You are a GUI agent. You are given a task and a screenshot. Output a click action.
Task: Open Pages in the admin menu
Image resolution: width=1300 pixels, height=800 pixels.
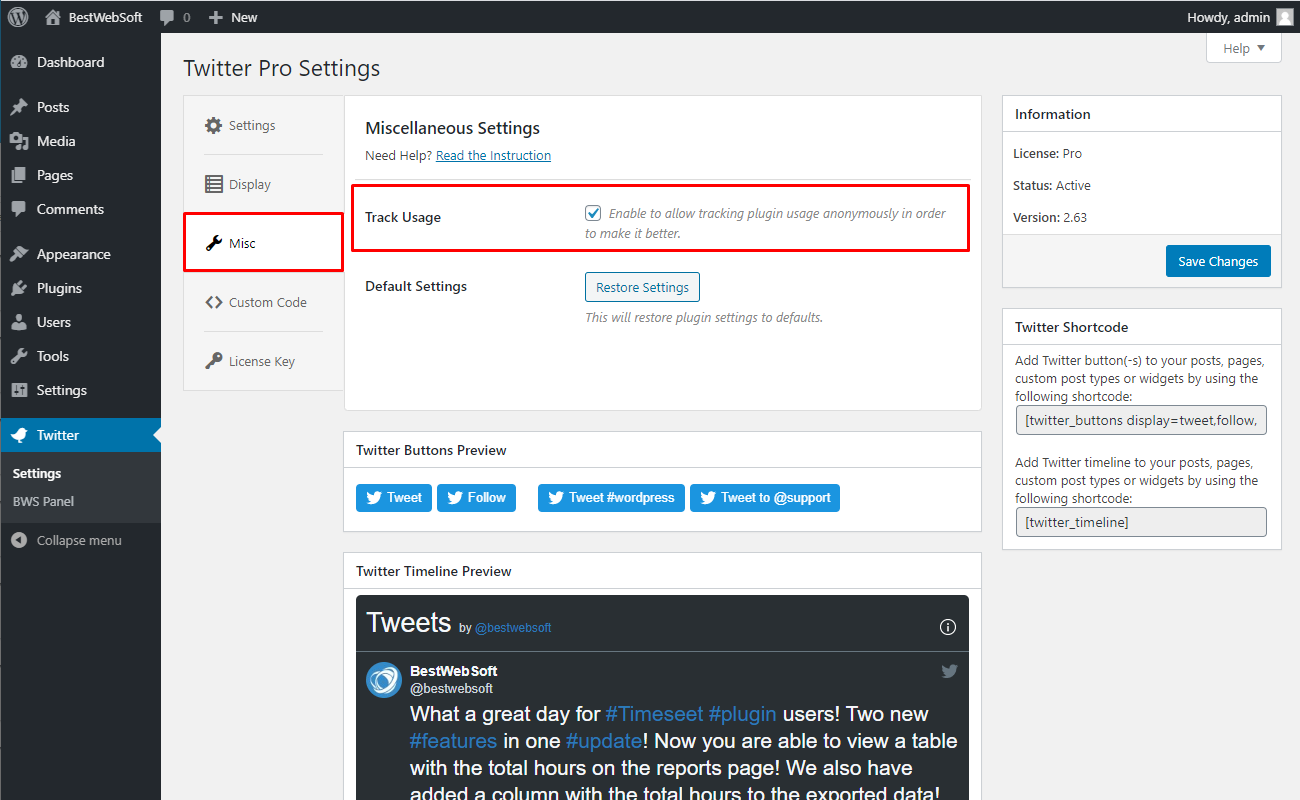(80, 175)
